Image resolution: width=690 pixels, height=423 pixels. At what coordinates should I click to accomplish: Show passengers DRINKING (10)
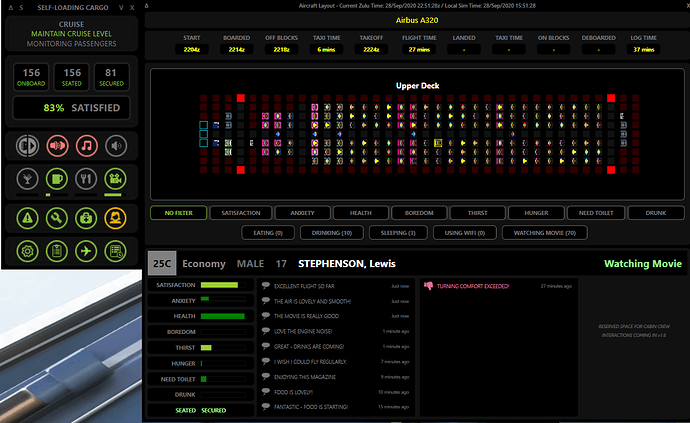(x=332, y=233)
